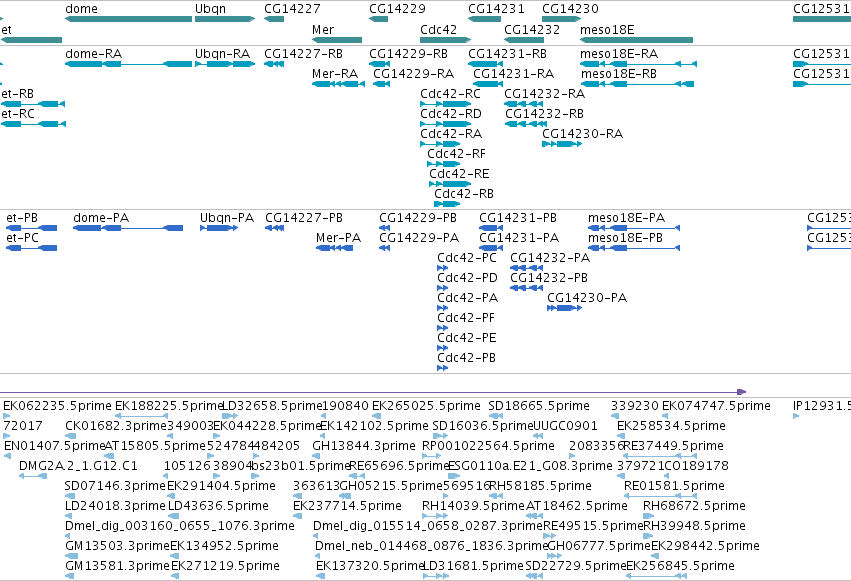
Task: Select the CG14229 gene label
Action: pos(397,9)
